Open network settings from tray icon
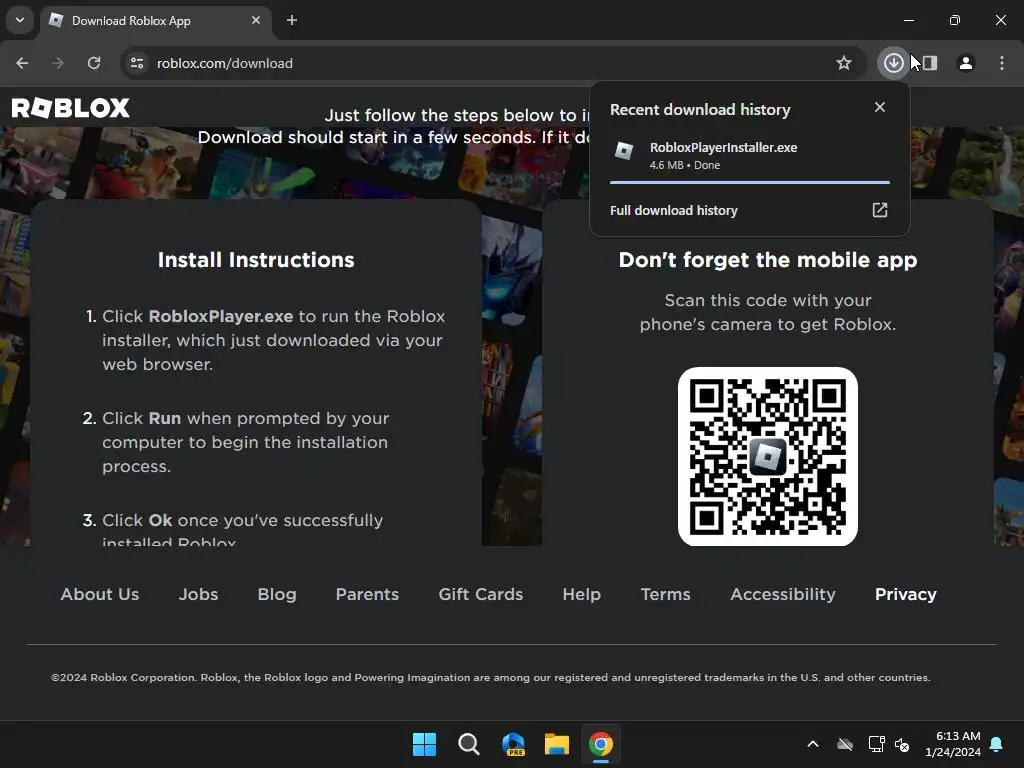 tap(876, 744)
